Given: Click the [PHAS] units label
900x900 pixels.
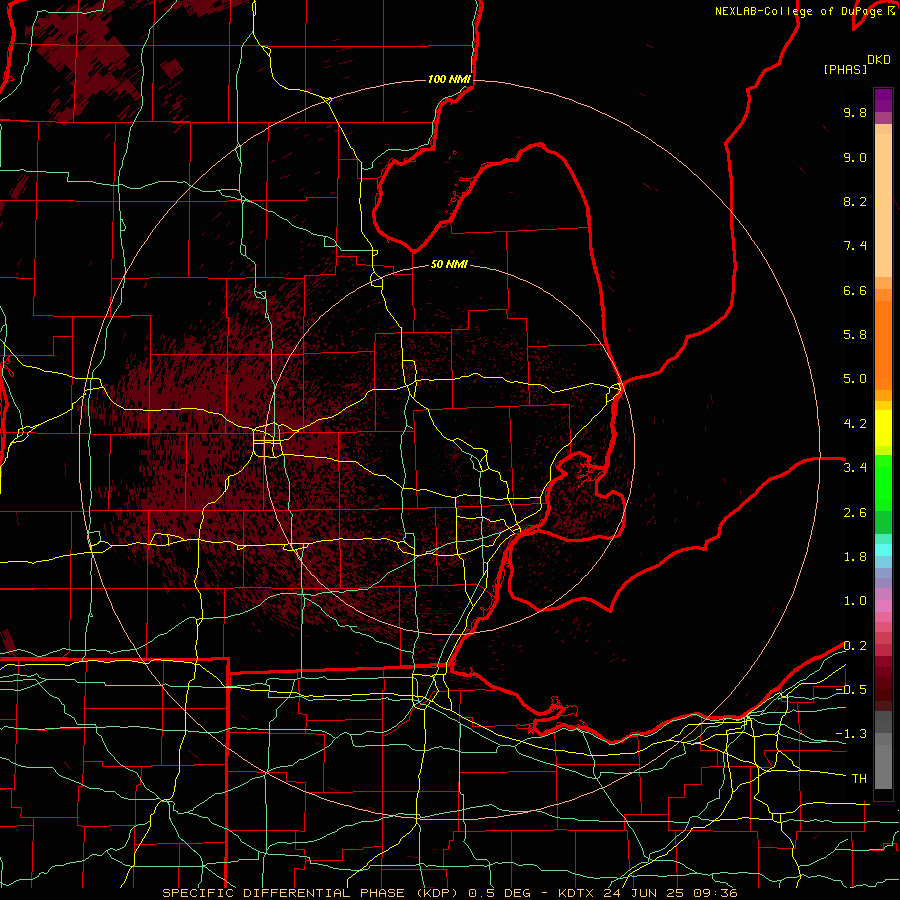Looking at the screenshot, I should [x=845, y=69].
